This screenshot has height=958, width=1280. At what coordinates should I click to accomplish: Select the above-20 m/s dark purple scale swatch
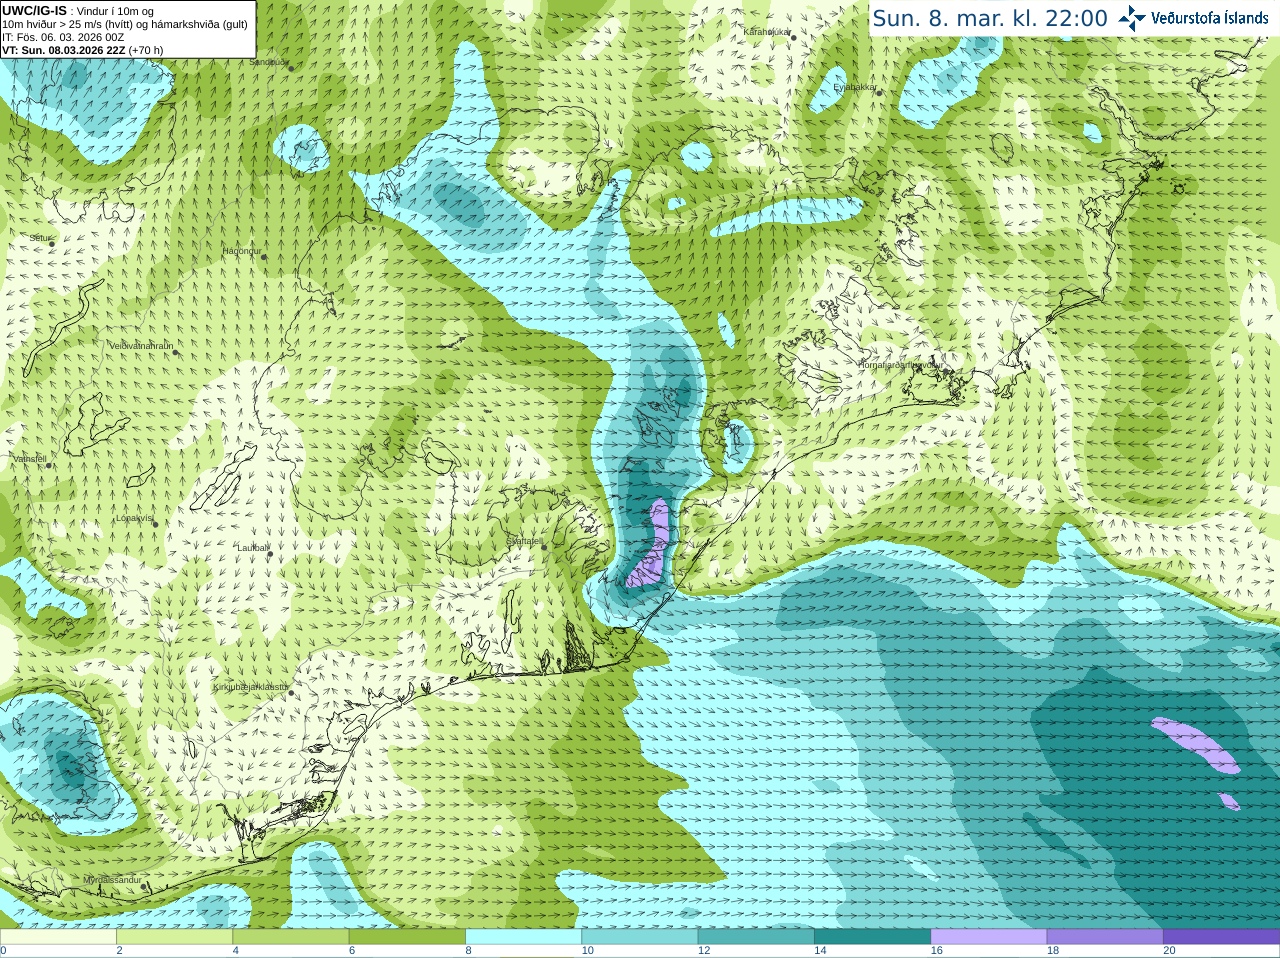pos(1221,937)
